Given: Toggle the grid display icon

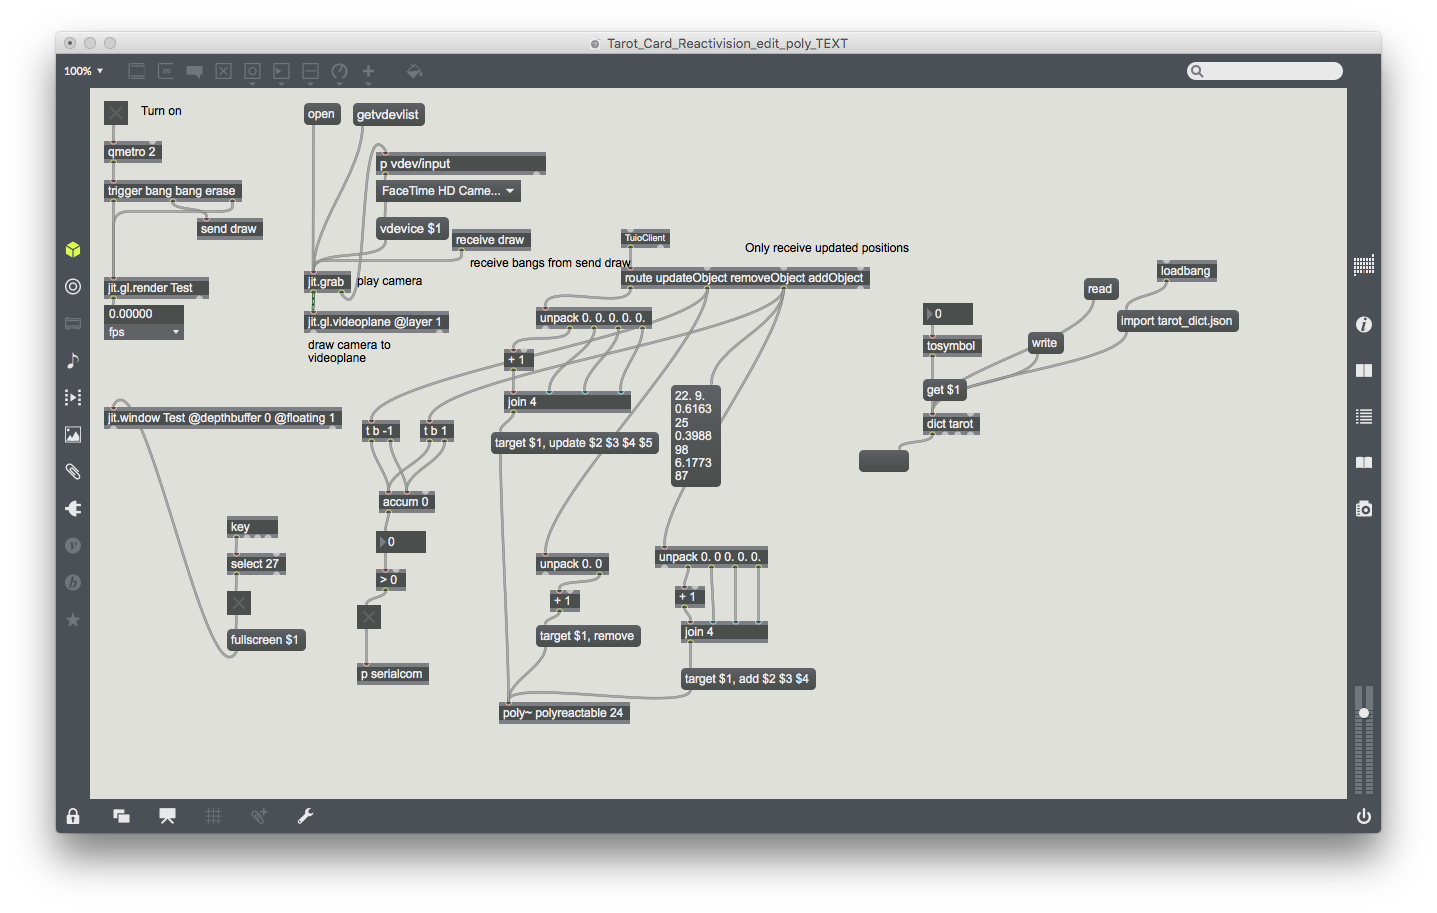Looking at the screenshot, I should (213, 816).
